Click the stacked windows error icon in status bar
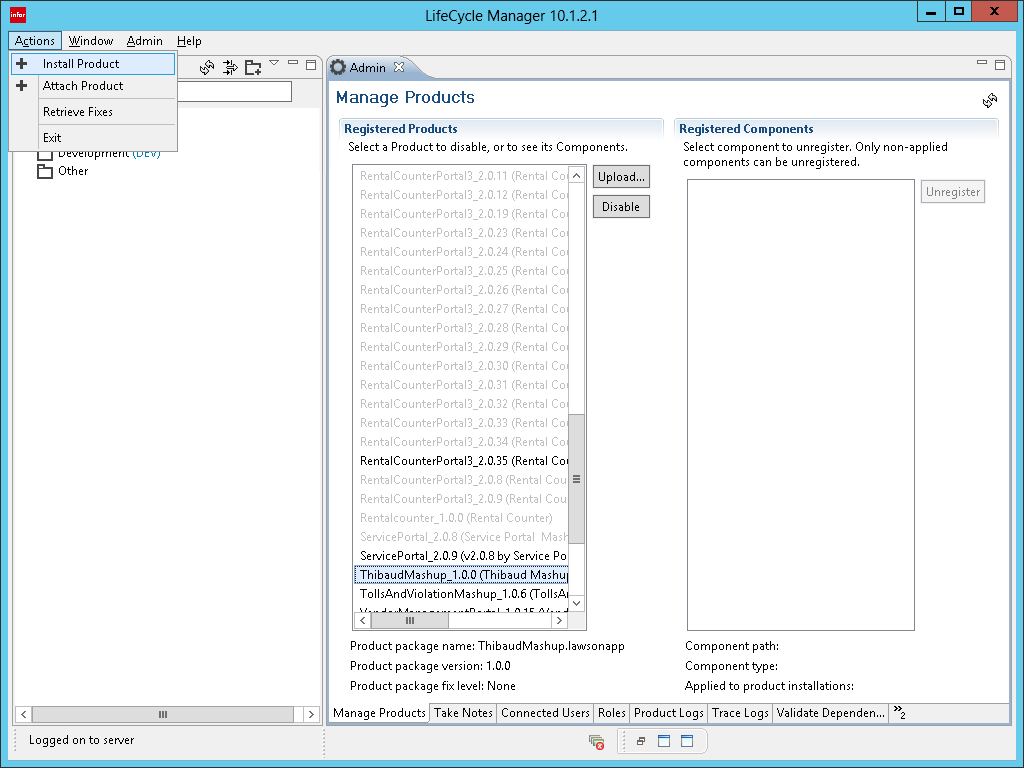1024x768 pixels. coord(596,741)
